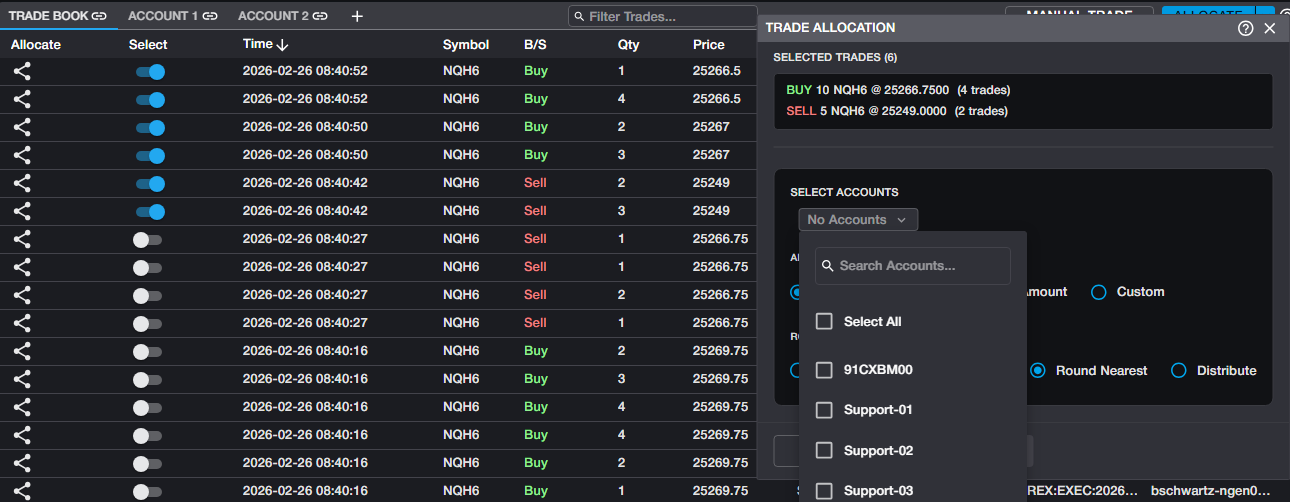Turn off select toggle for first 08:40:52 trade
1290x502 pixels.
150,71
